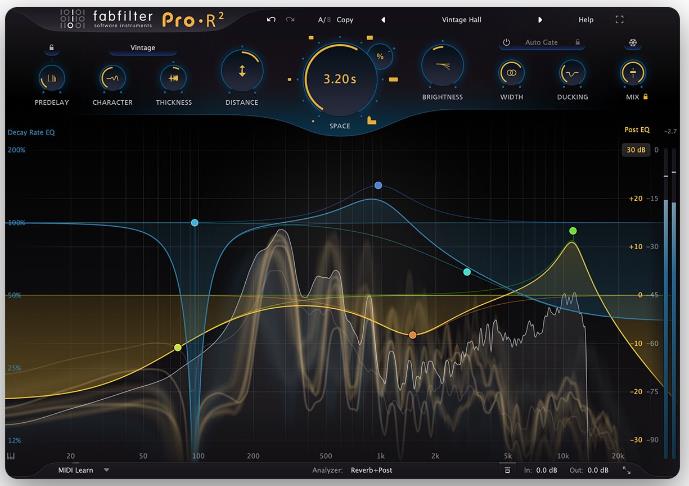Click the Out 0.0 dB level value
The height and width of the screenshot is (486, 689).
pyautogui.click(x=598, y=470)
